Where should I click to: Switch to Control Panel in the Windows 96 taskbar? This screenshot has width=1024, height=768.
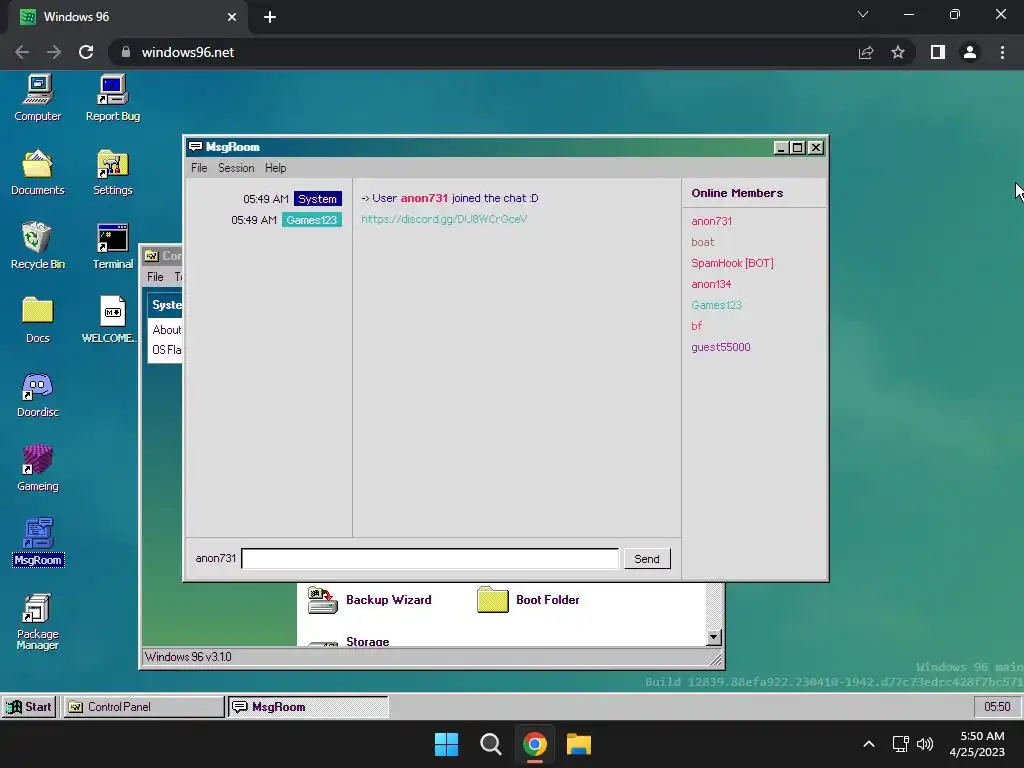[143, 707]
